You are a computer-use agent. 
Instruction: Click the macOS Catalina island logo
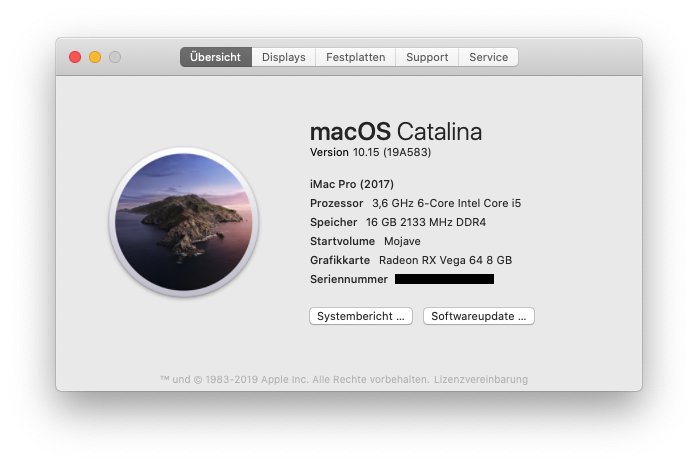[184, 222]
